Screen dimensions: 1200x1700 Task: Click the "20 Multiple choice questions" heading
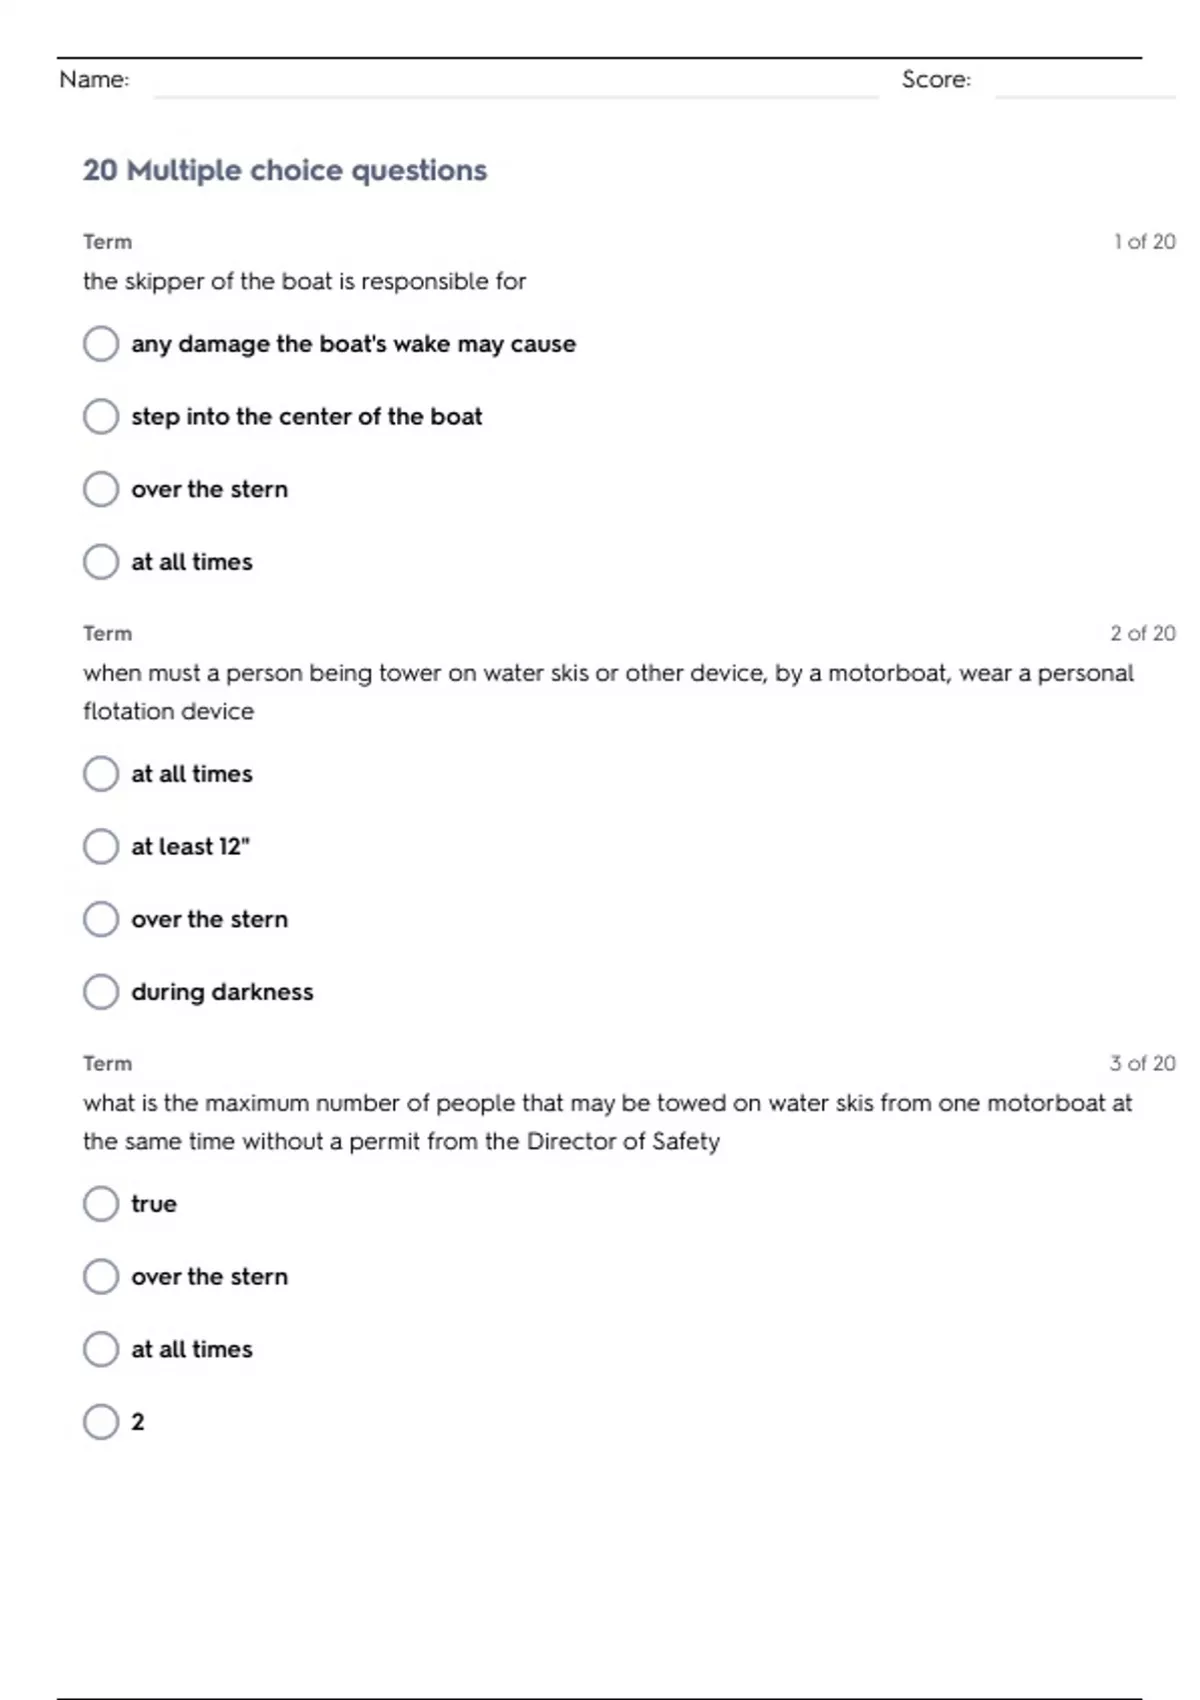[x=285, y=171]
